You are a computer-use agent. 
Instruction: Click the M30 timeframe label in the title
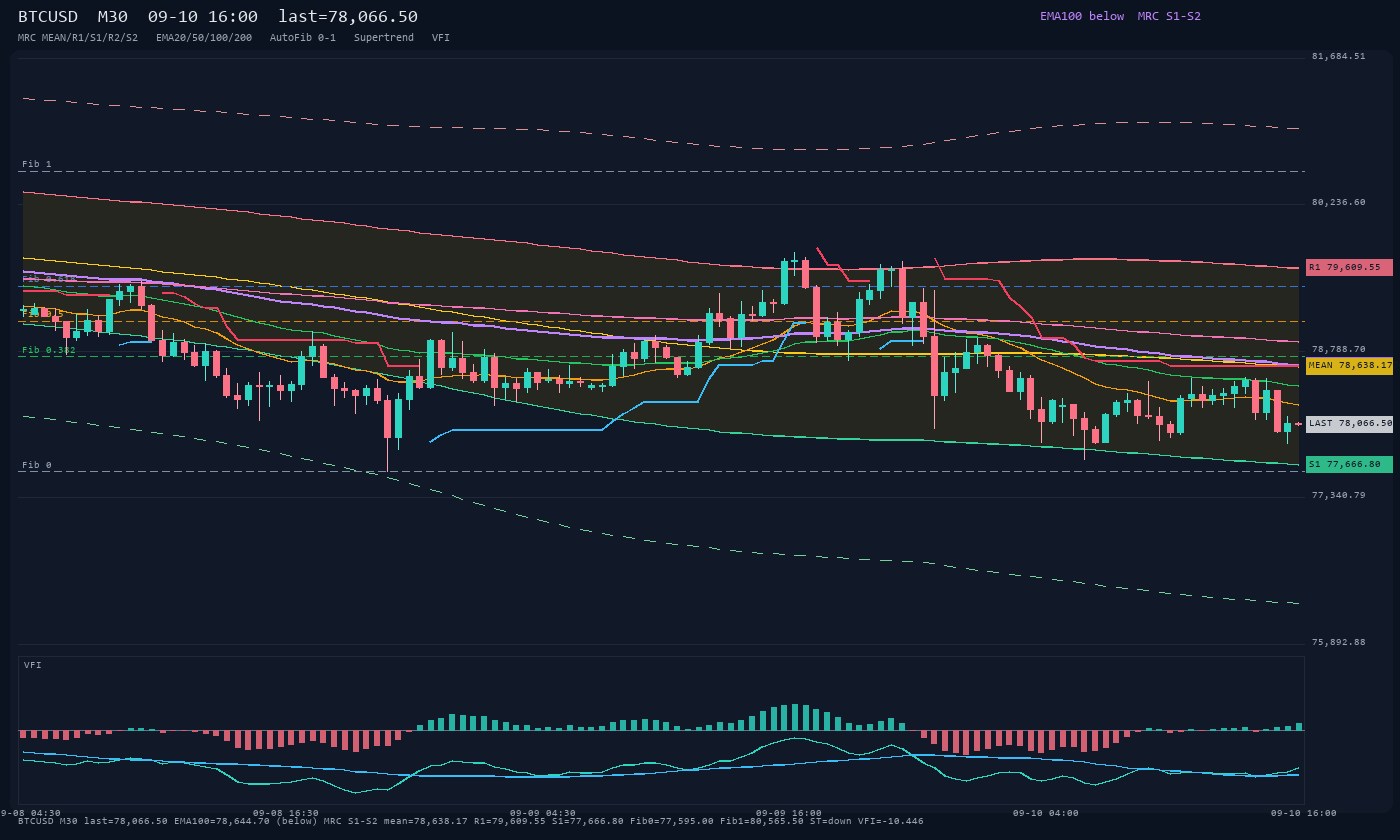pos(113,17)
